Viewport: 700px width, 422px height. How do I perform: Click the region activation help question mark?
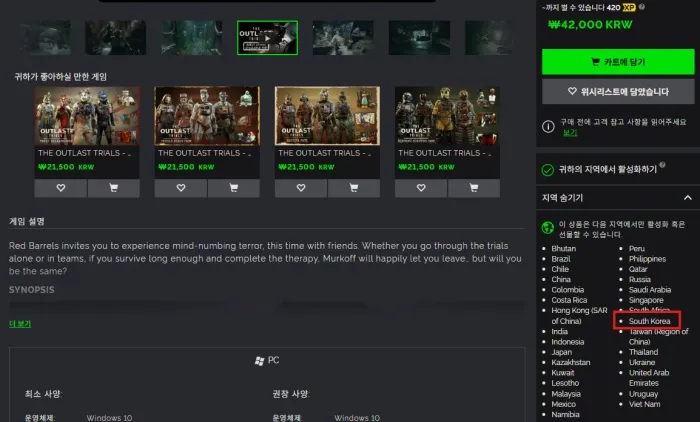pyautogui.click(x=662, y=165)
